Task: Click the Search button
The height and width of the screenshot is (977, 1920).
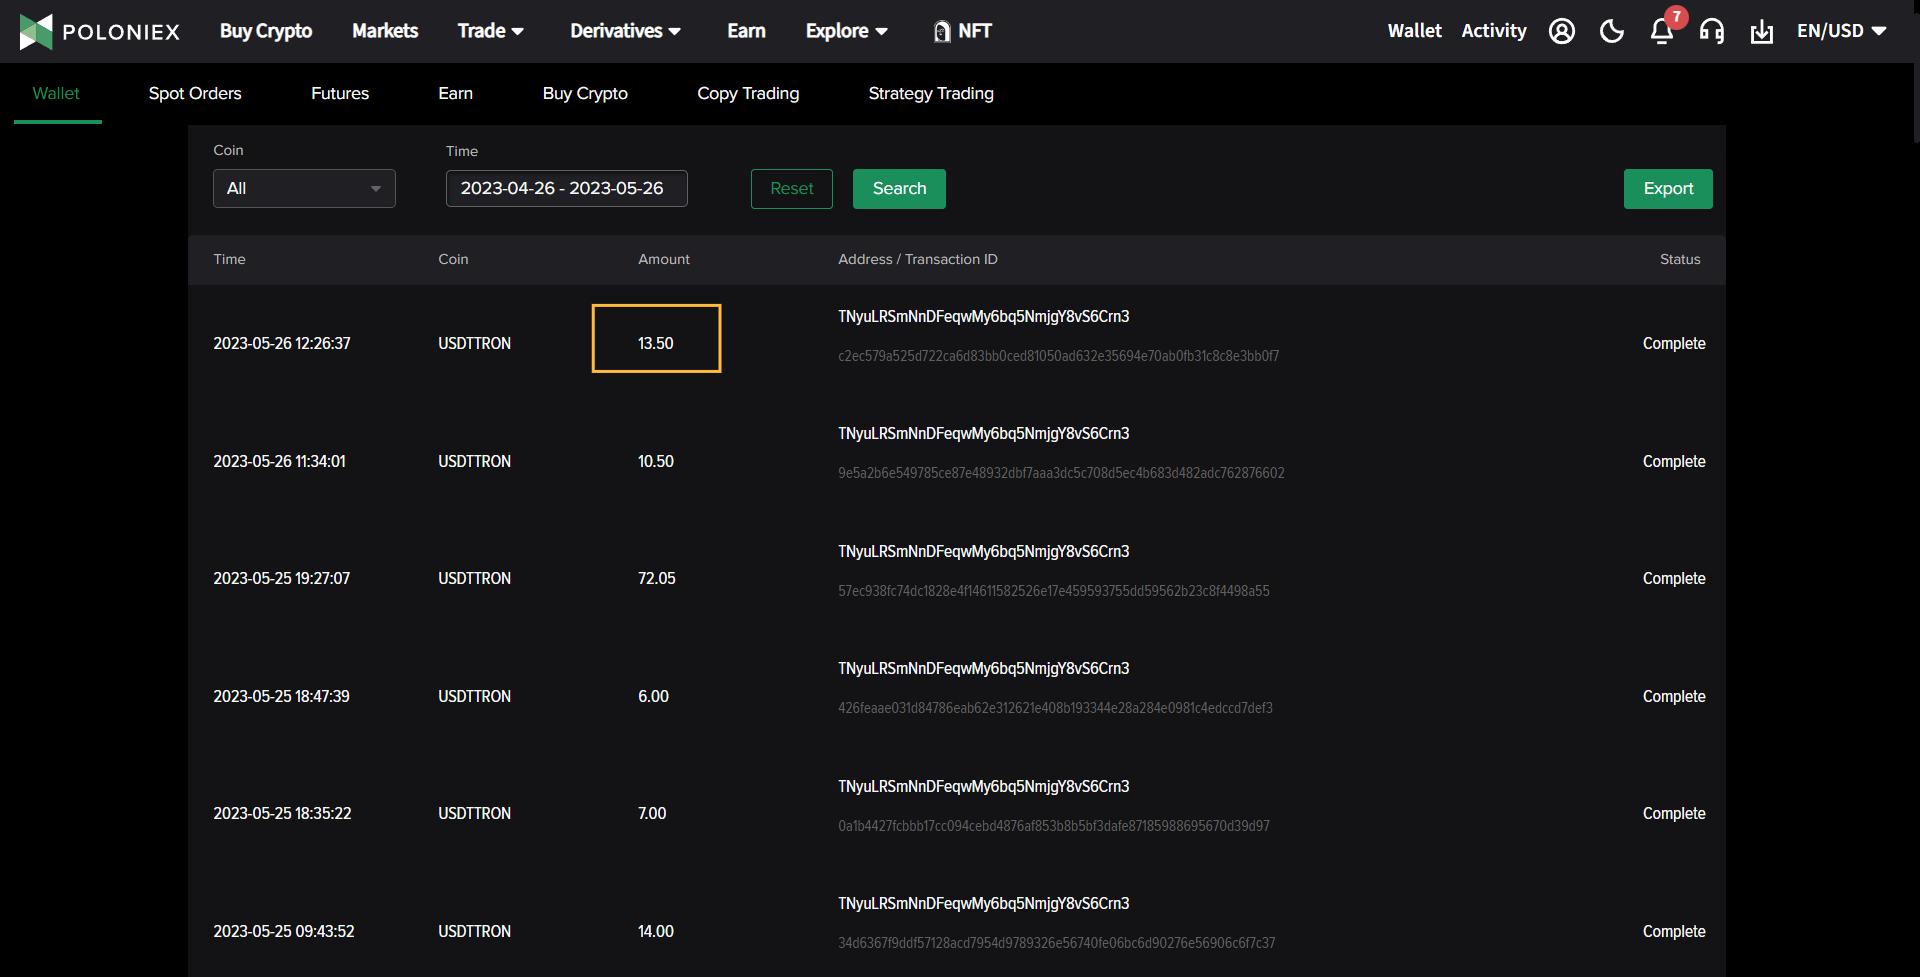Action: (x=899, y=188)
